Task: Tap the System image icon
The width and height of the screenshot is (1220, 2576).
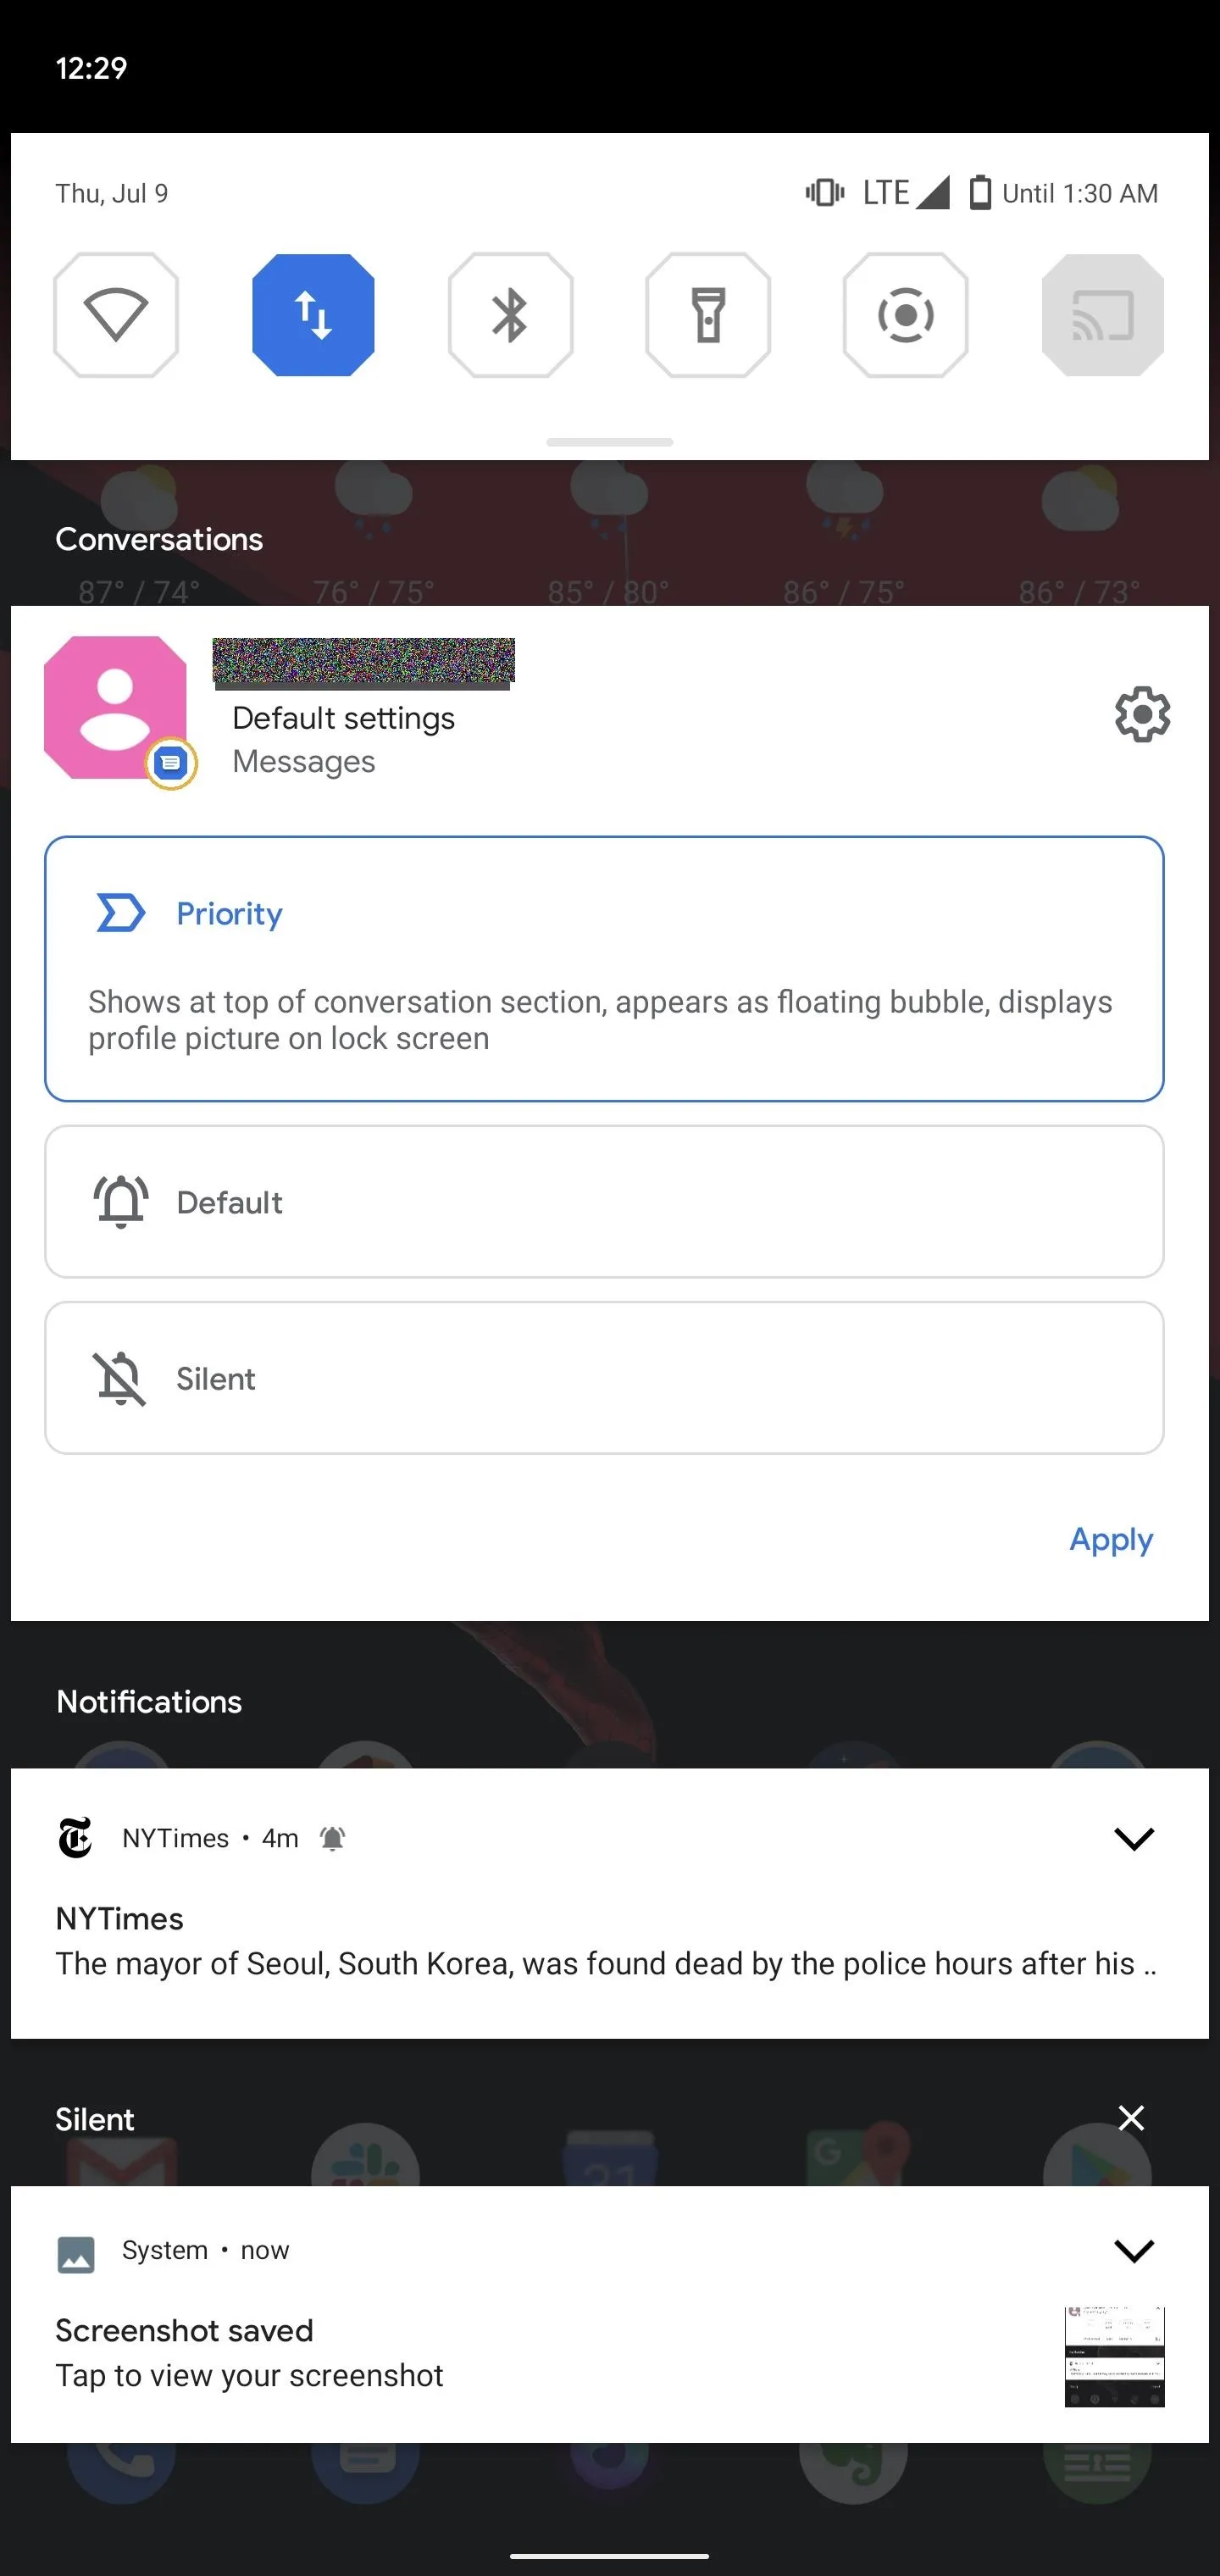Action: pos(76,2254)
